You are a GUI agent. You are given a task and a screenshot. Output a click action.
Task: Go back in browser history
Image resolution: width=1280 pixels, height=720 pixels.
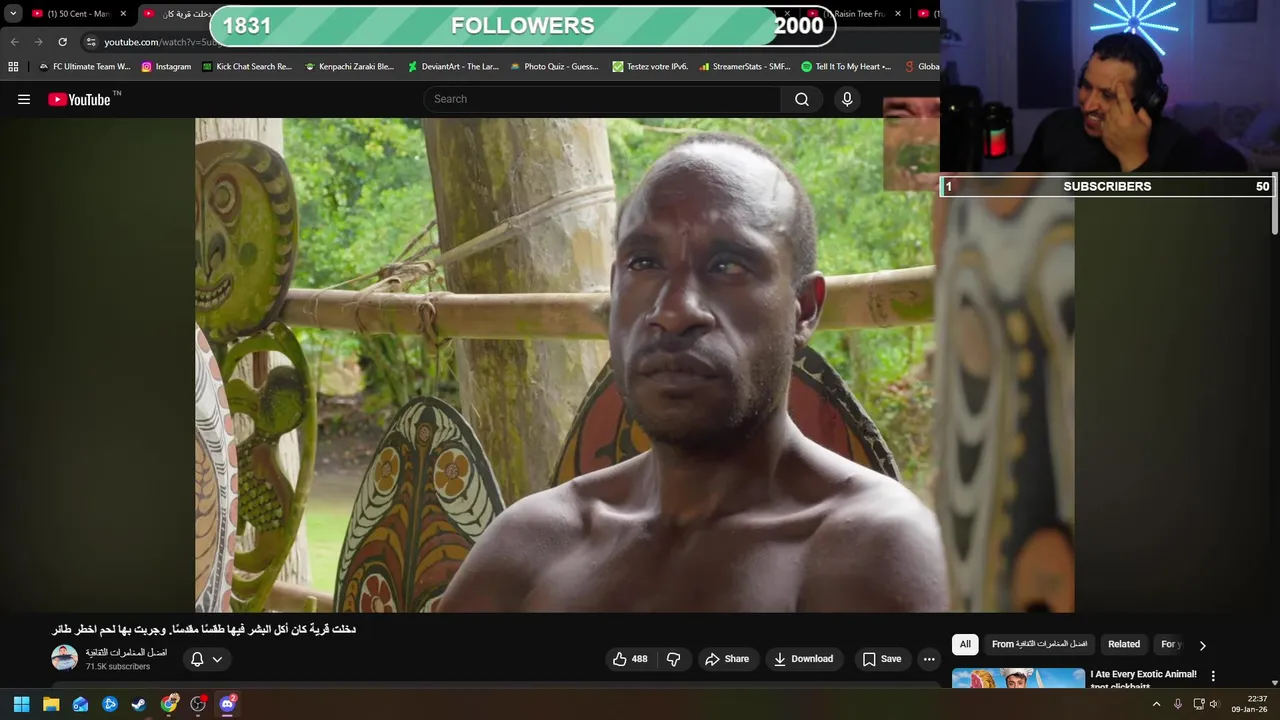click(x=14, y=42)
